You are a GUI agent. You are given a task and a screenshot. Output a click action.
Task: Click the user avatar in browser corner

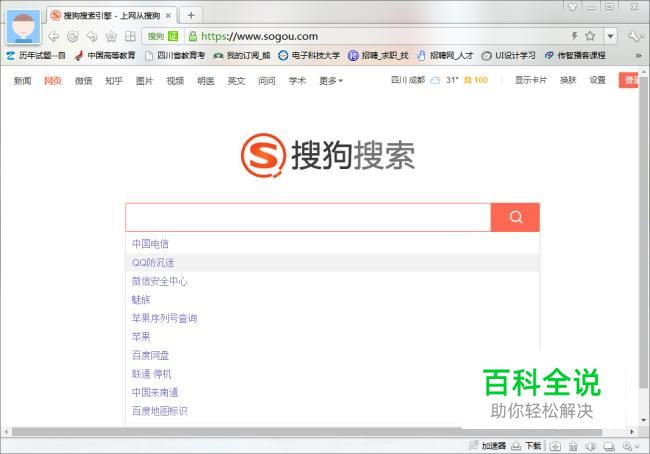tap(23, 26)
